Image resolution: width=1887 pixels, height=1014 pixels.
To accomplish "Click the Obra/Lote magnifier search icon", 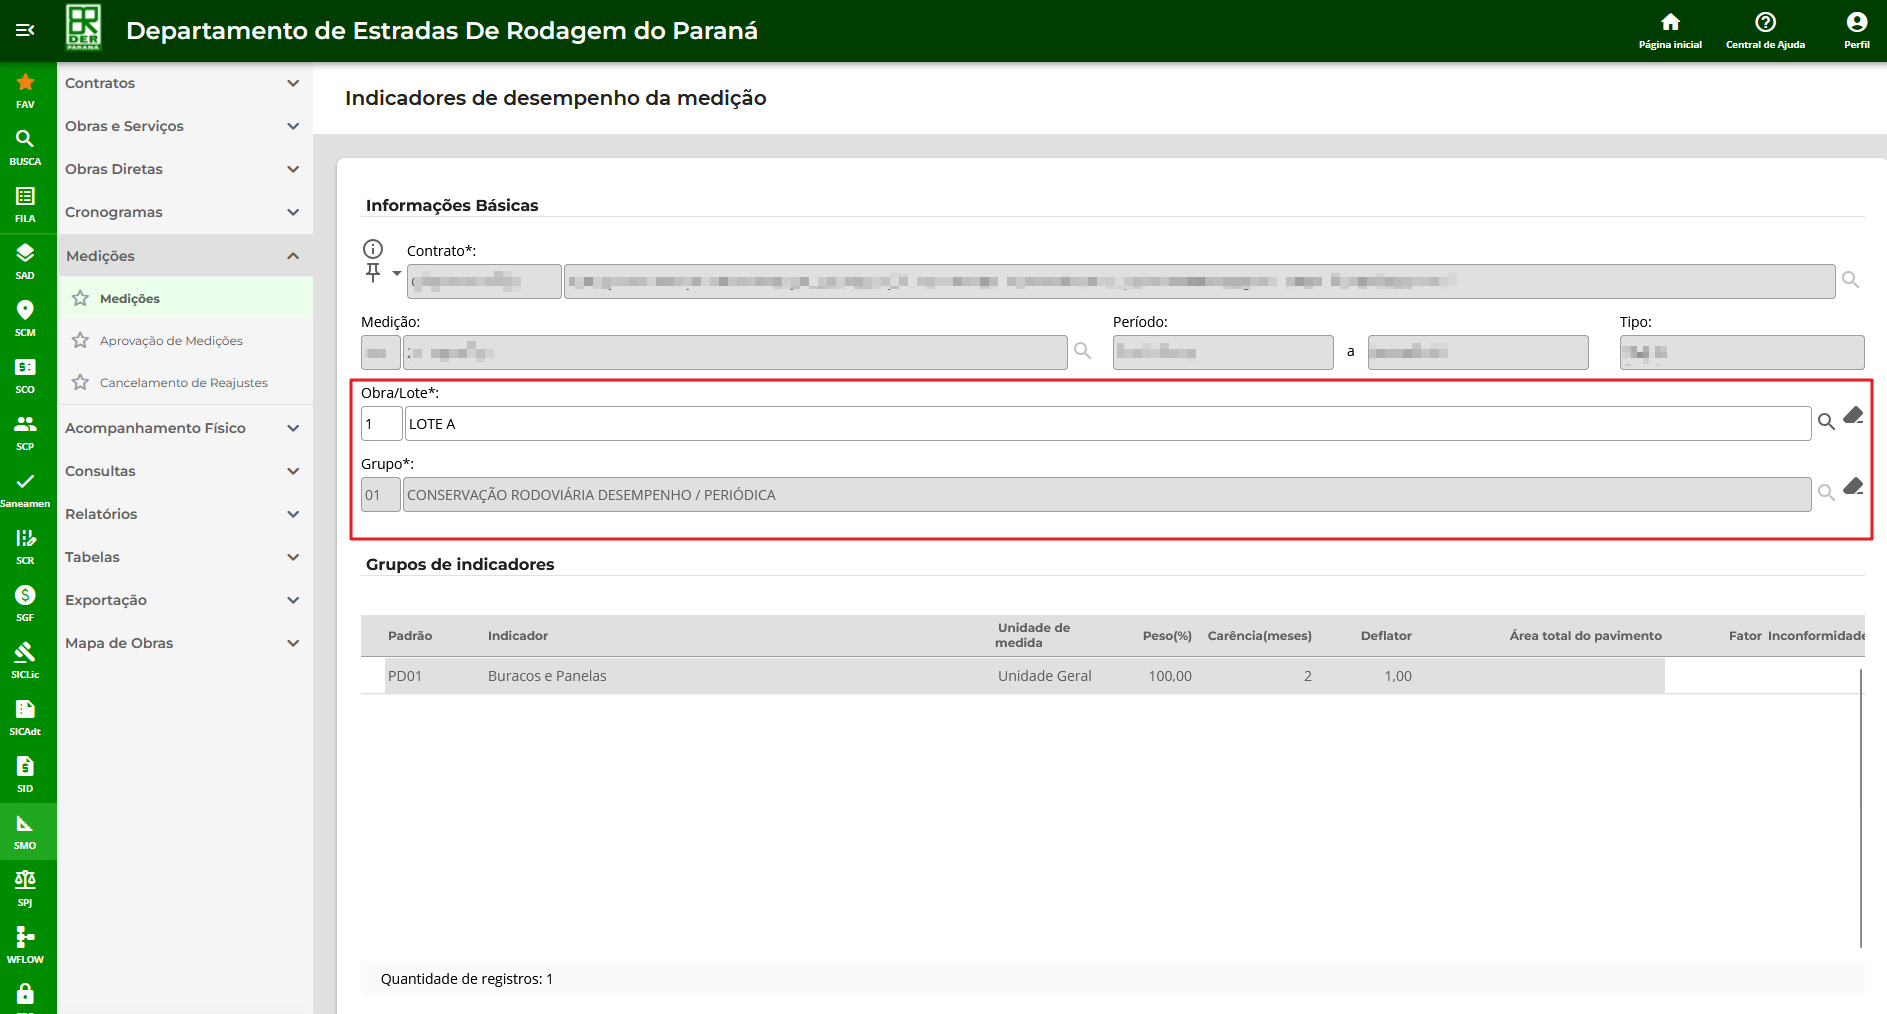I will (x=1826, y=422).
